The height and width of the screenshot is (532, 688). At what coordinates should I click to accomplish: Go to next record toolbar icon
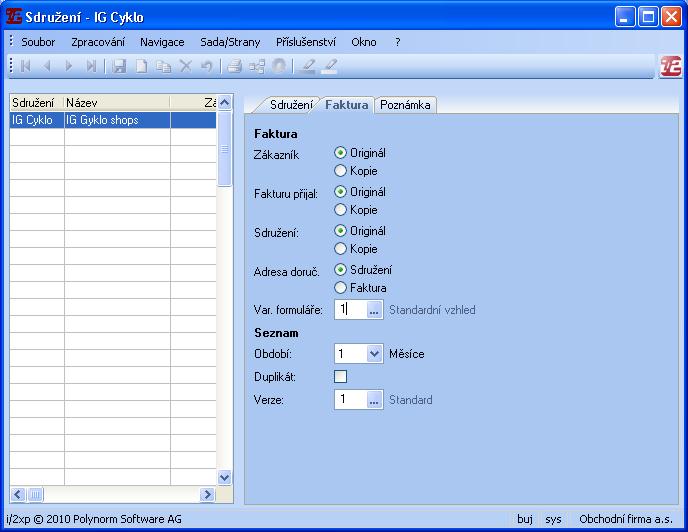69,66
